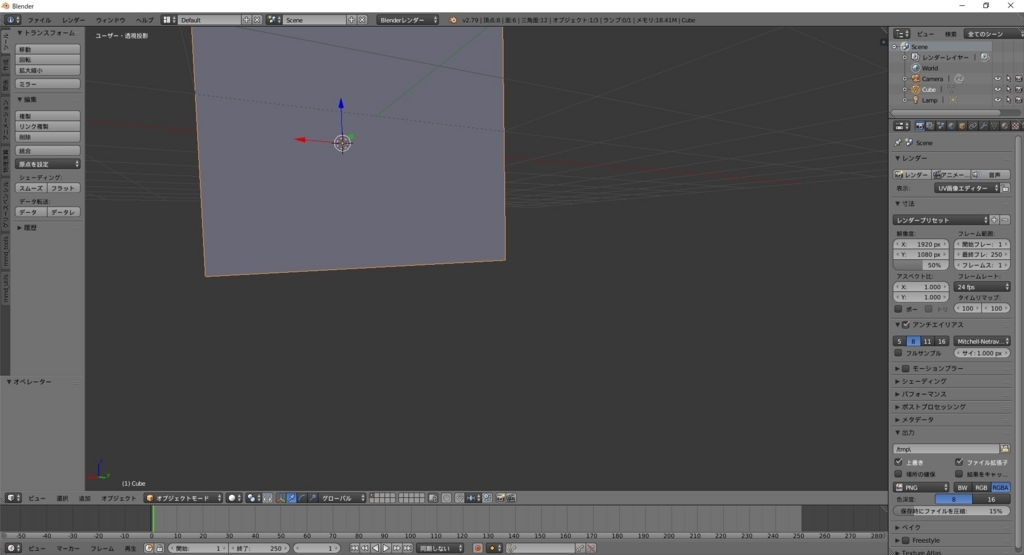The height and width of the screenshot is (555, 1024).
Task: Jump to timeline start frame
Action: (x=355, y=548)
